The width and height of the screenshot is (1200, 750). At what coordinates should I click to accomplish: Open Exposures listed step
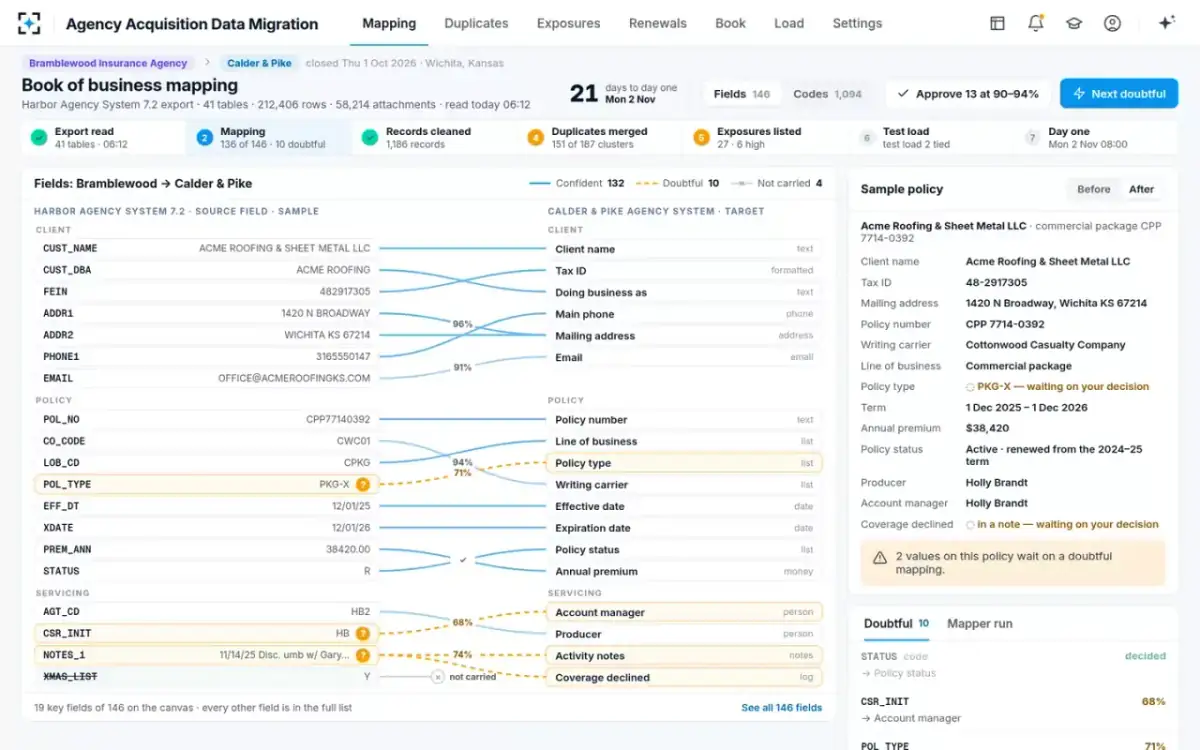tap(765, 137)
